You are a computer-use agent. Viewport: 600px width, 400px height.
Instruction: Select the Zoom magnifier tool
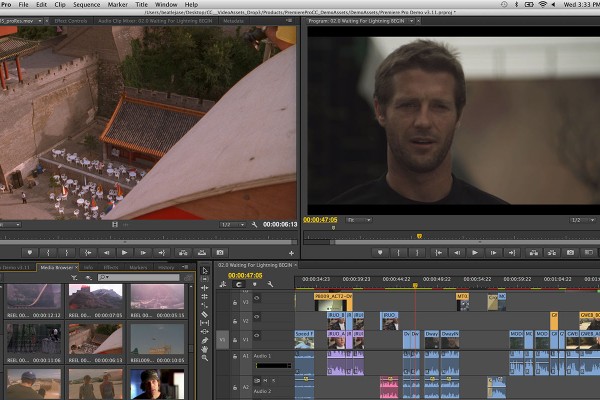pyautogui.click(x=204, y=359)
